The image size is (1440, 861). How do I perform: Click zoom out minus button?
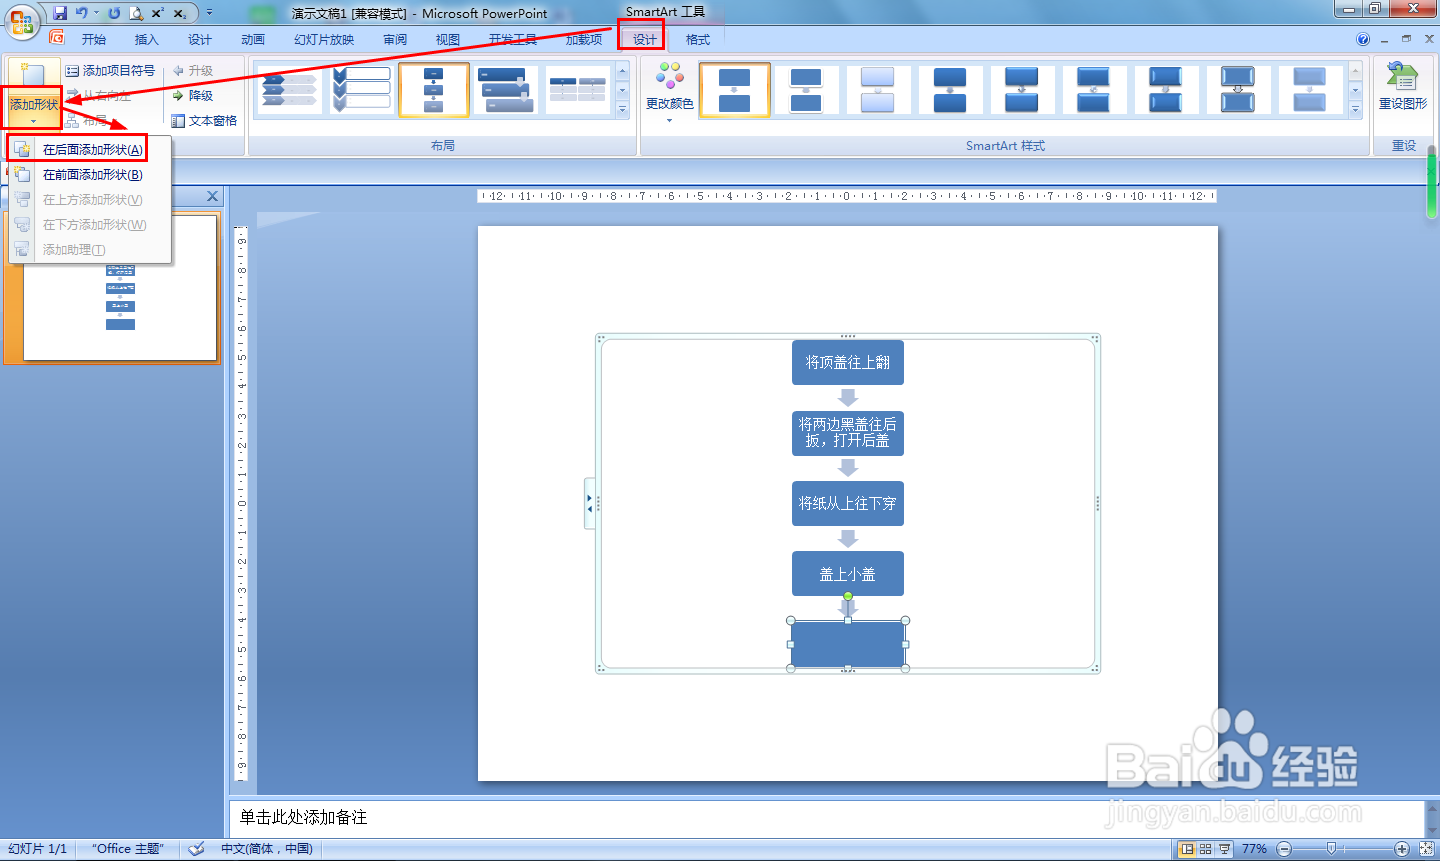(x=1284, y=849)
